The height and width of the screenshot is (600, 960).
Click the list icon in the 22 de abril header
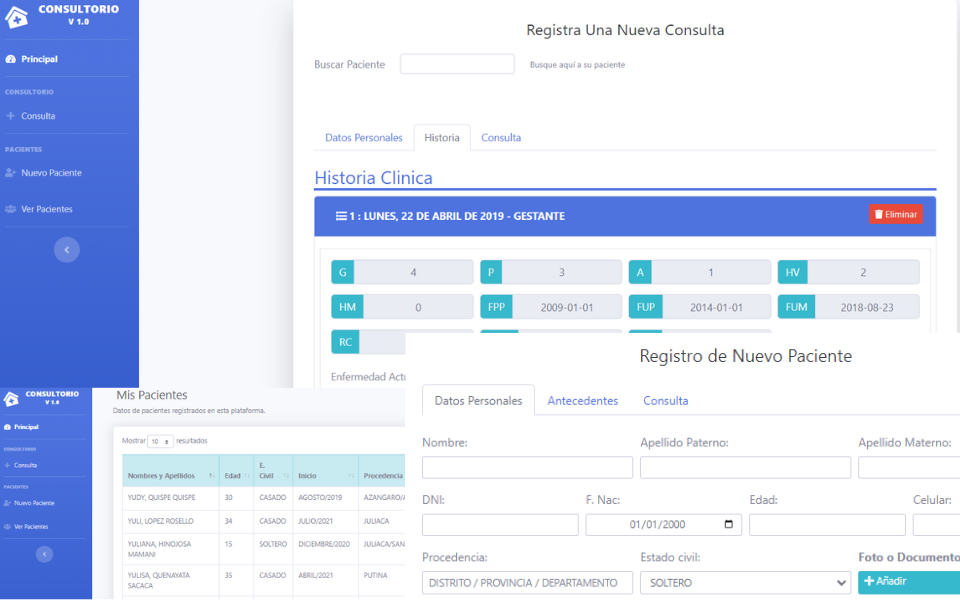(x=341, y=216)
